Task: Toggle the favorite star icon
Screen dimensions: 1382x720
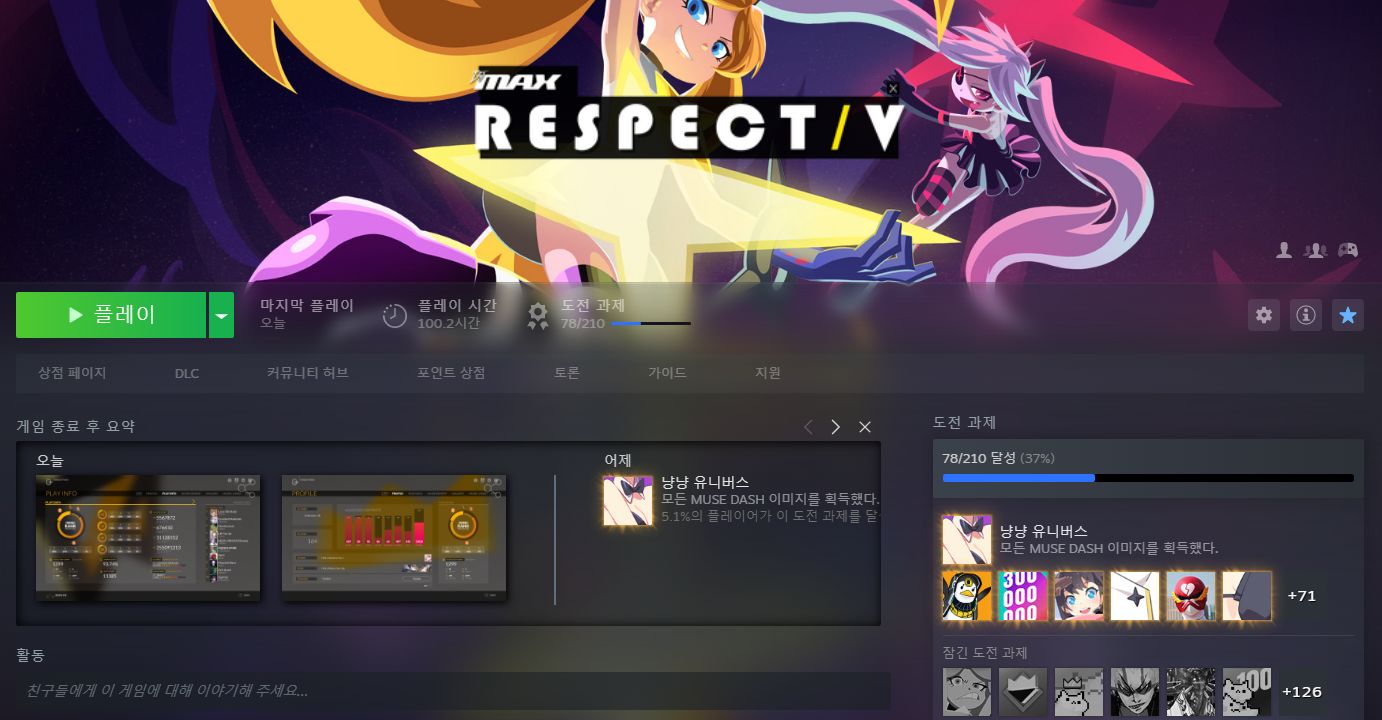Action: (x=1348, y=315)
